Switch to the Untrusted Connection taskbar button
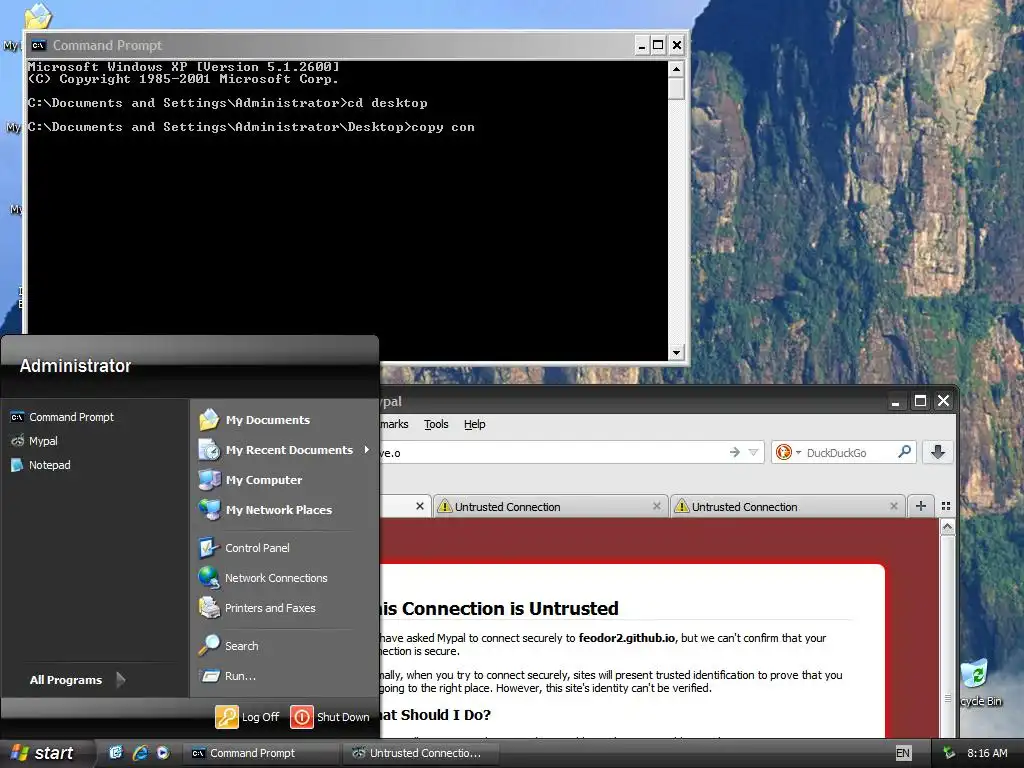 [421, 753]
